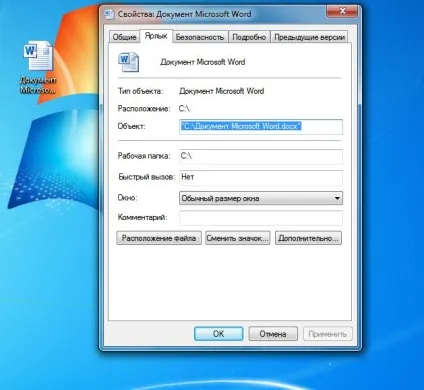Click the desktop label Документ Microso...
424x390 pixels.
38,85
